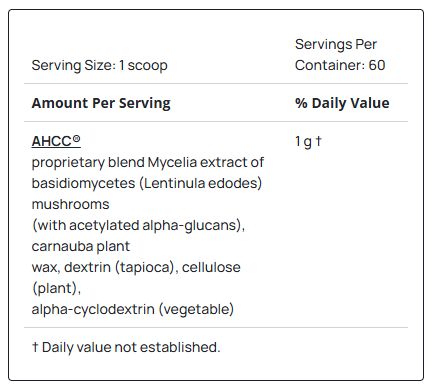Click the 1 g amount value
Image resolution: width=434 pixels, height=388 pixels.
click(303, 141)
